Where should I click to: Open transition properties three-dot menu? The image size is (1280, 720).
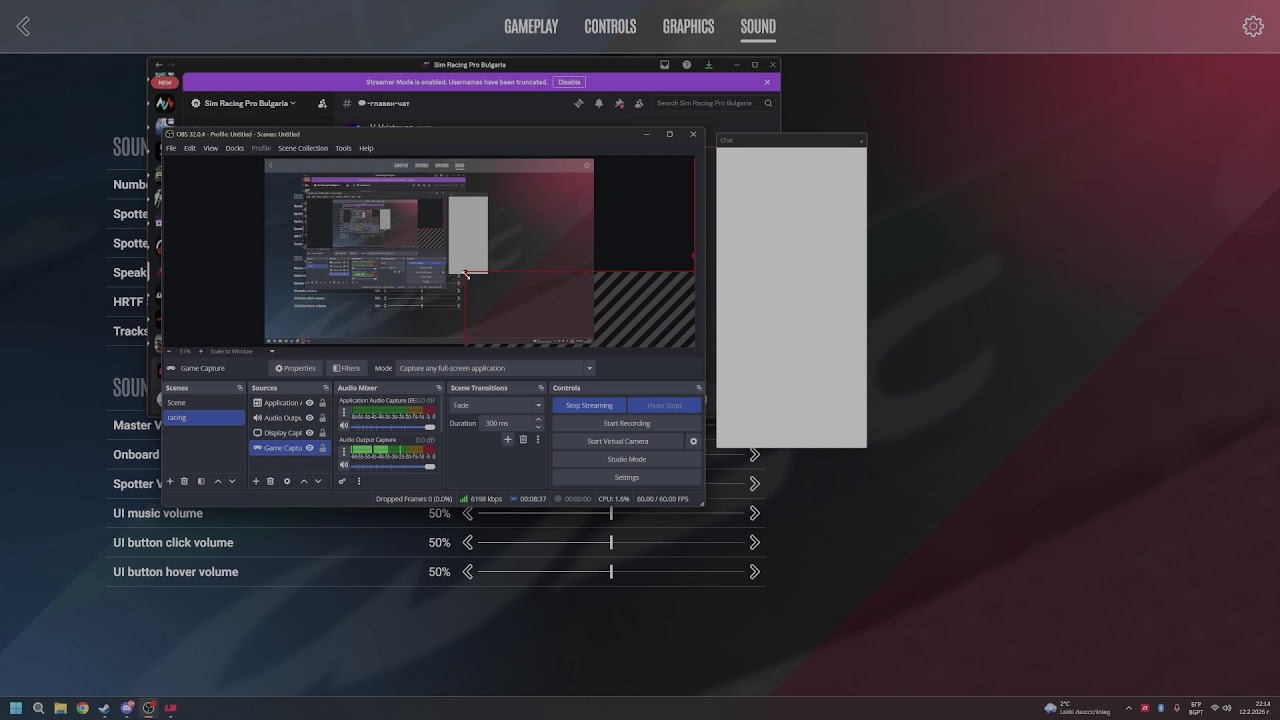pyautogui.click(x=538, y=439)
